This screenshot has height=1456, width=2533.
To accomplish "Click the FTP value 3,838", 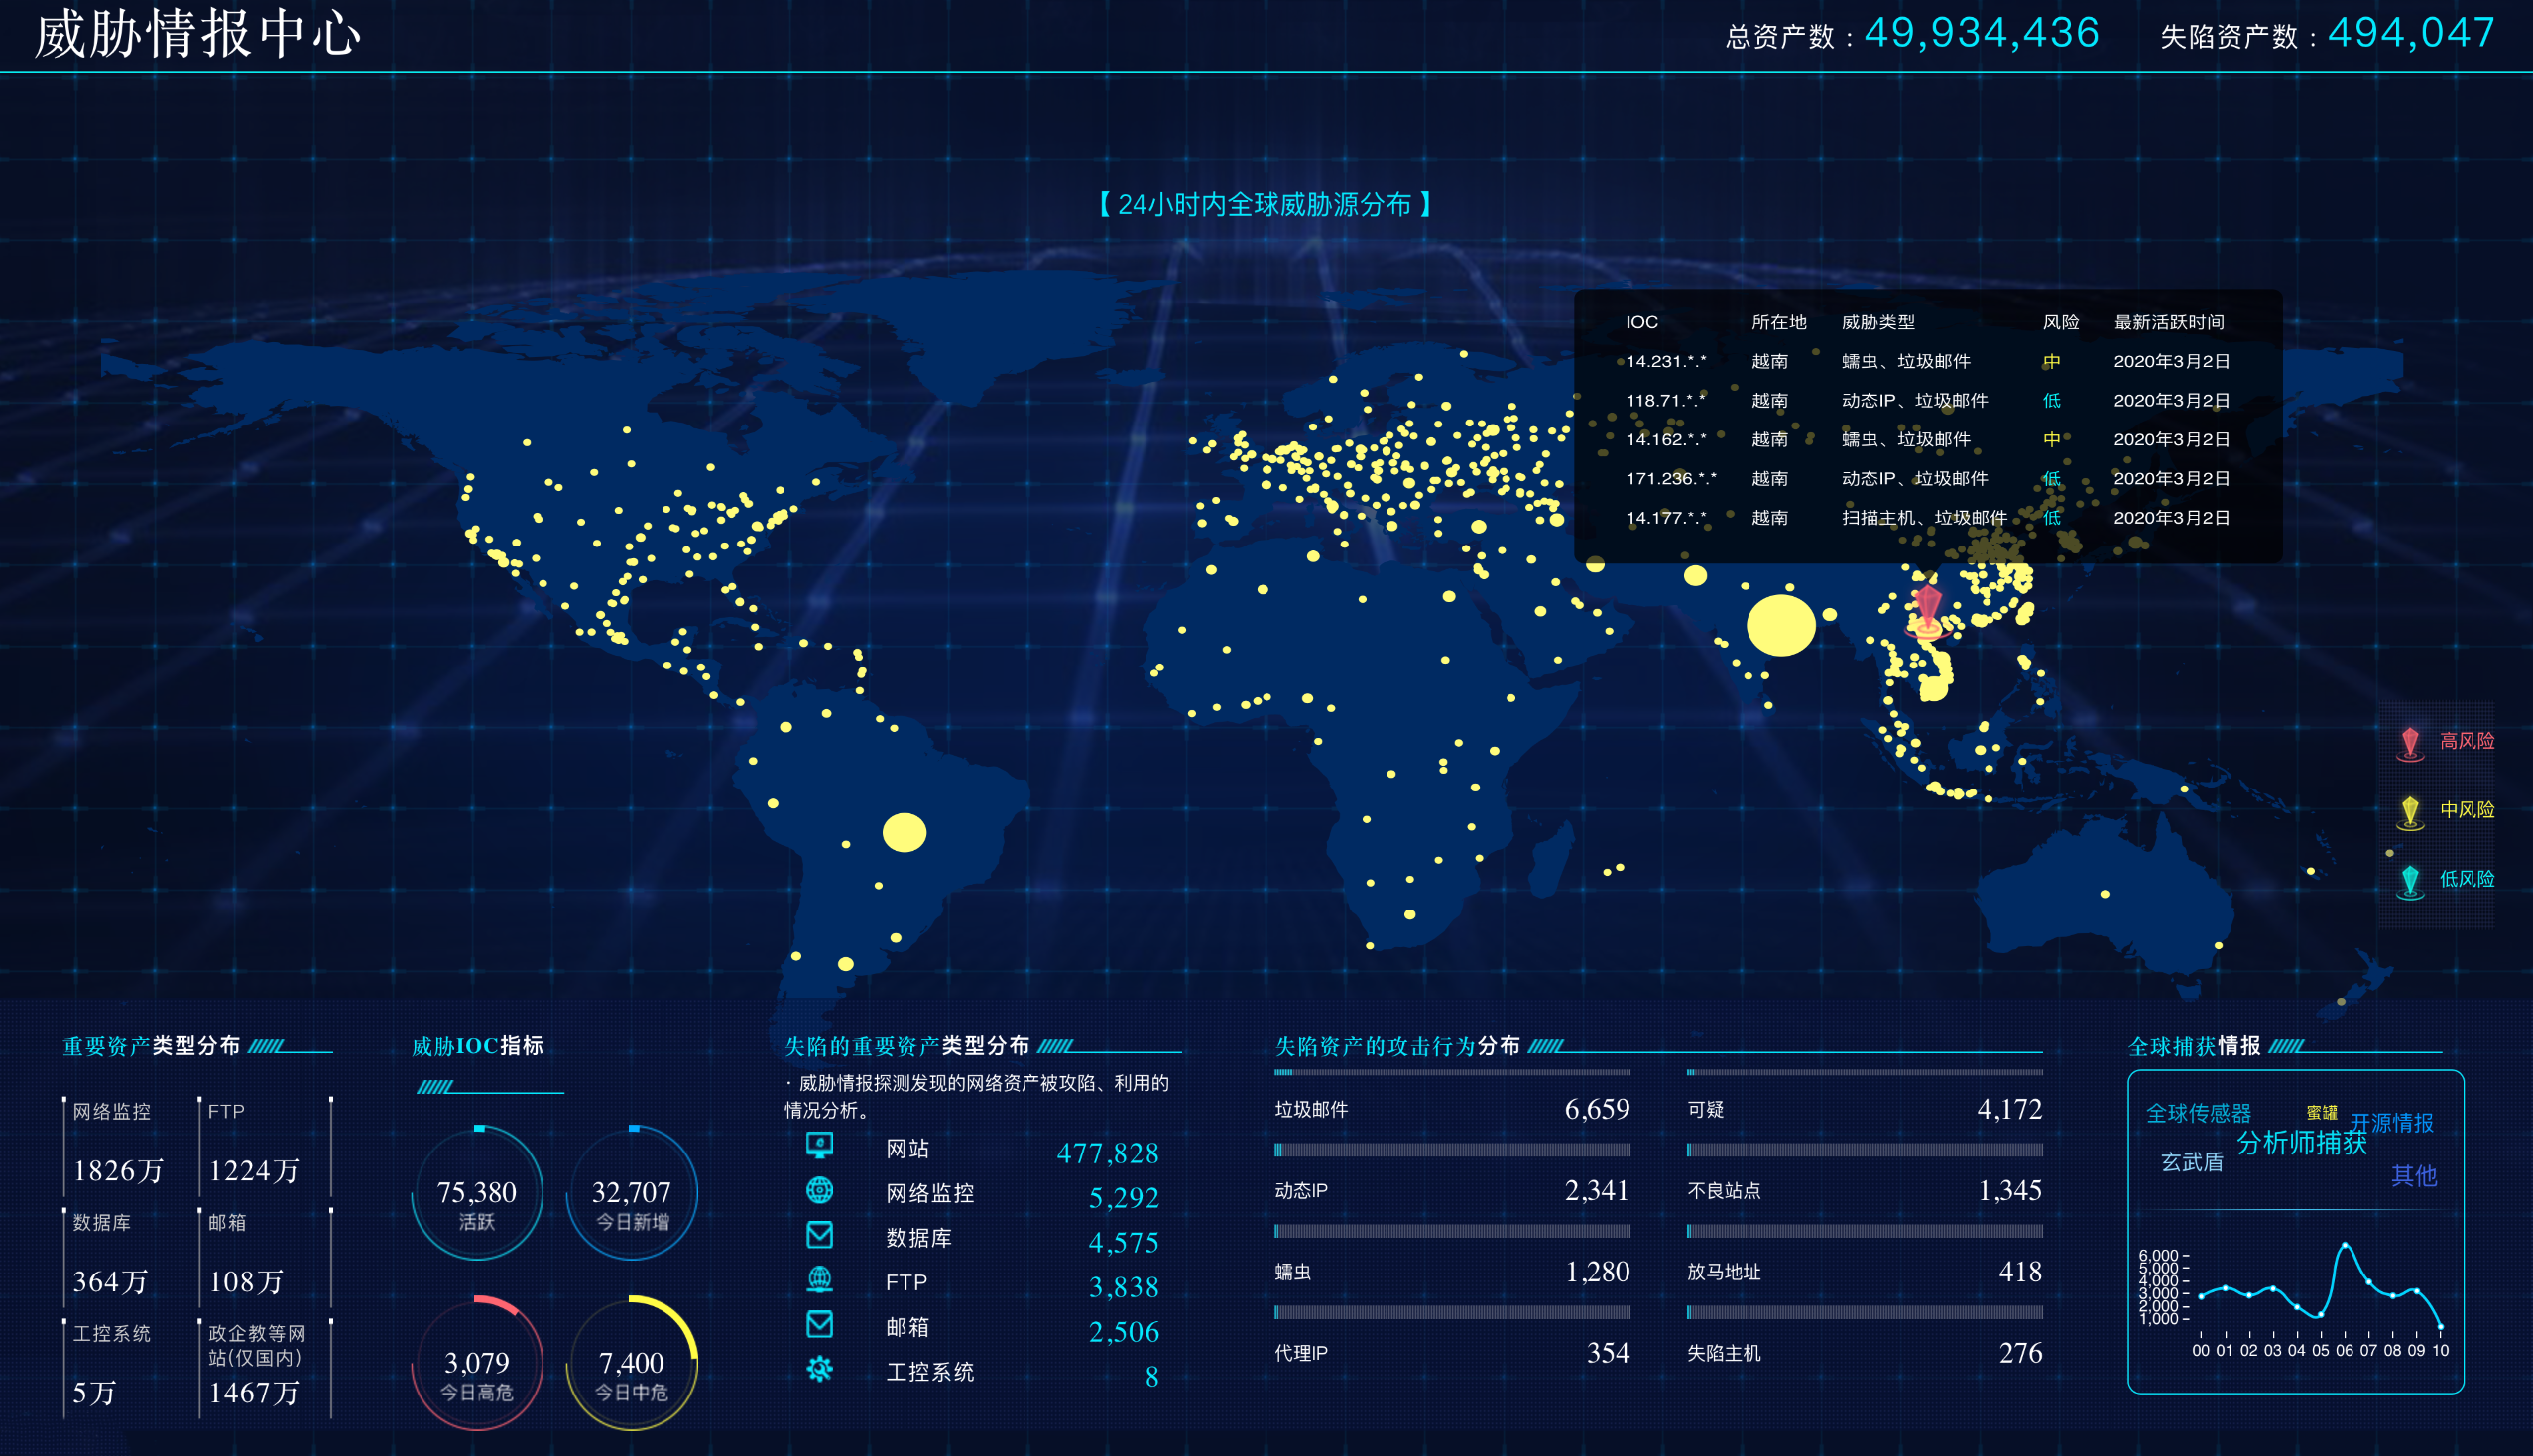I will [1124, 1287].
